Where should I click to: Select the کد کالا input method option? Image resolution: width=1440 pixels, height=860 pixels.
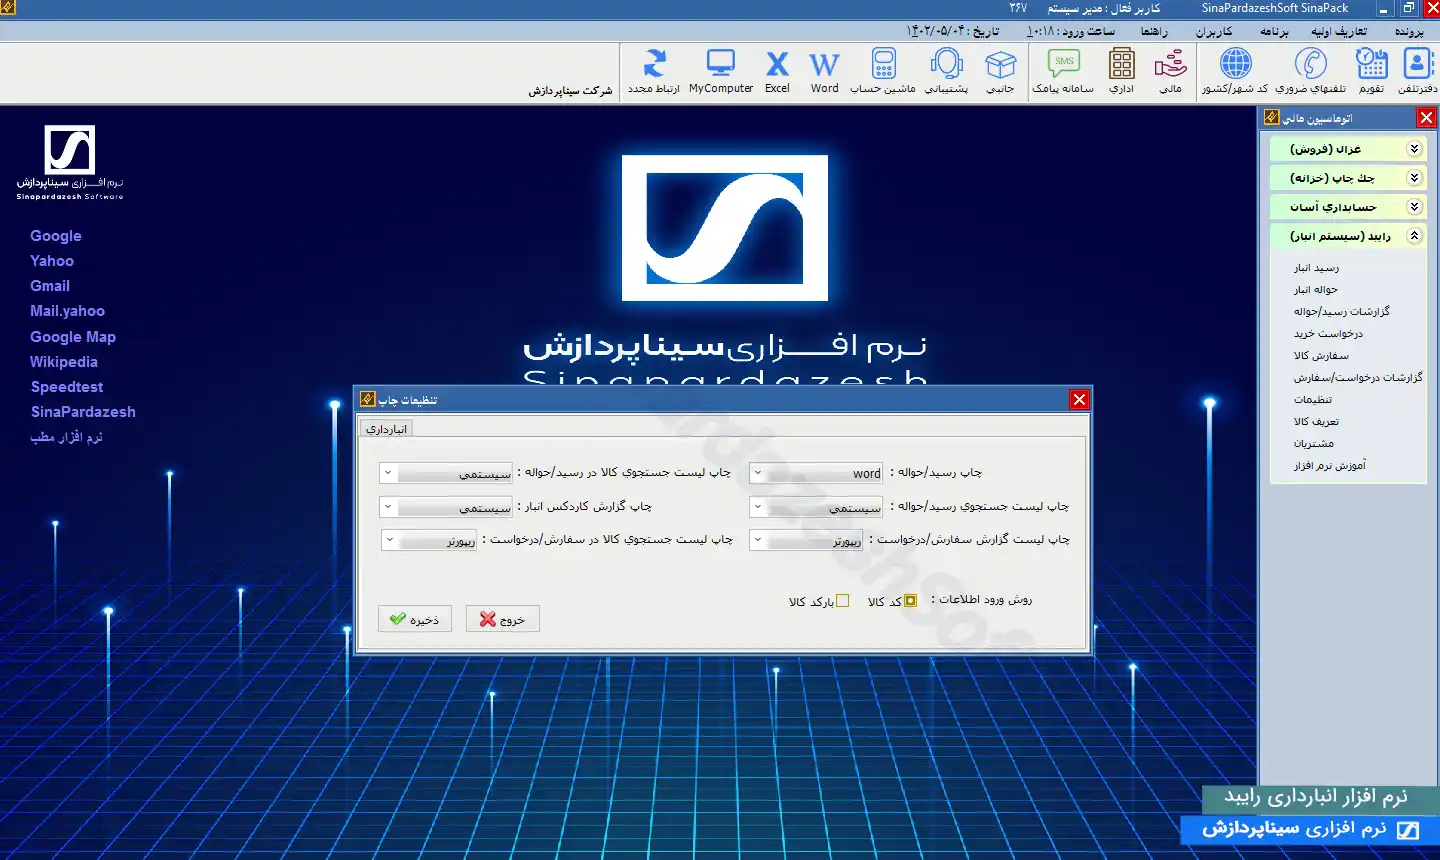pyautogui.click(x=910, y=601)
